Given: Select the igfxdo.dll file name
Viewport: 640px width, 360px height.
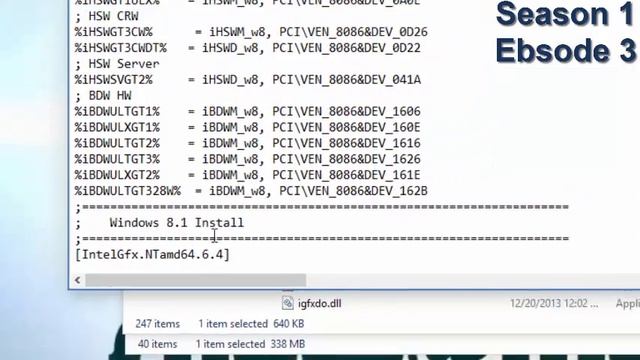Looking at the screenshot, I should (320, 304).
